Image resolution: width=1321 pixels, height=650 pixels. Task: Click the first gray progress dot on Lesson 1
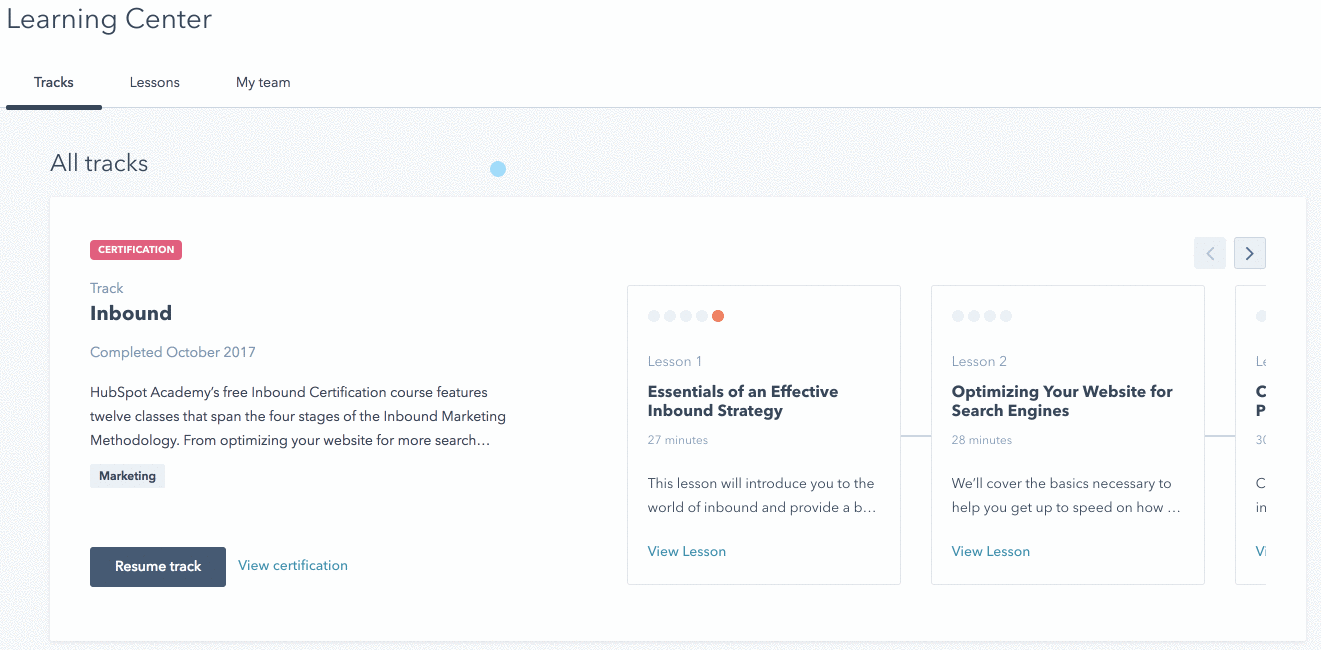(654, 316)
